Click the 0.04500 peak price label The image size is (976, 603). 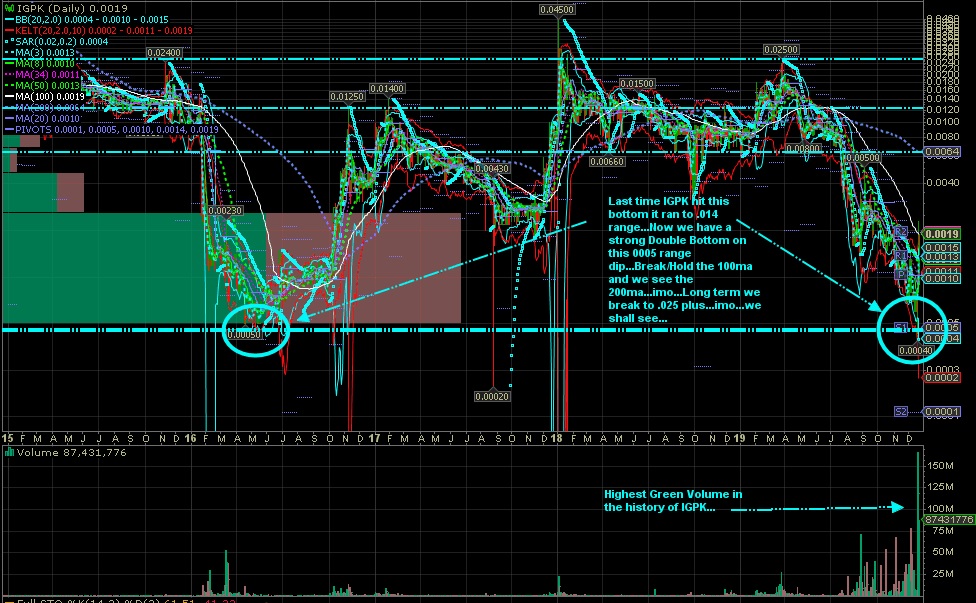[557, 9]
